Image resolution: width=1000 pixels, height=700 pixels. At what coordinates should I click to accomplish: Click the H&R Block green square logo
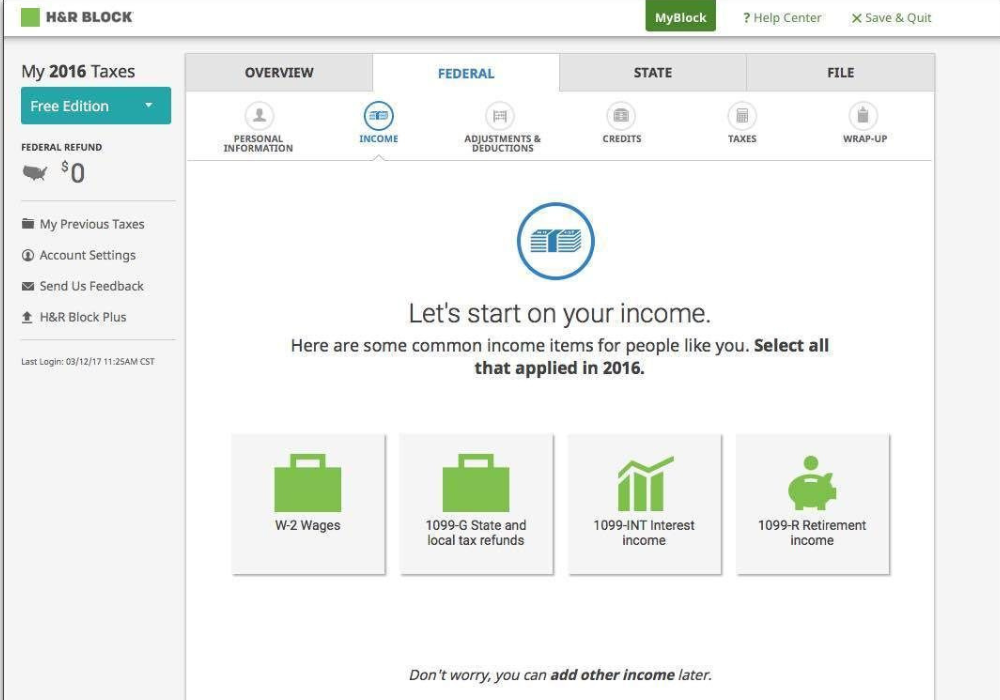(30, 17)
